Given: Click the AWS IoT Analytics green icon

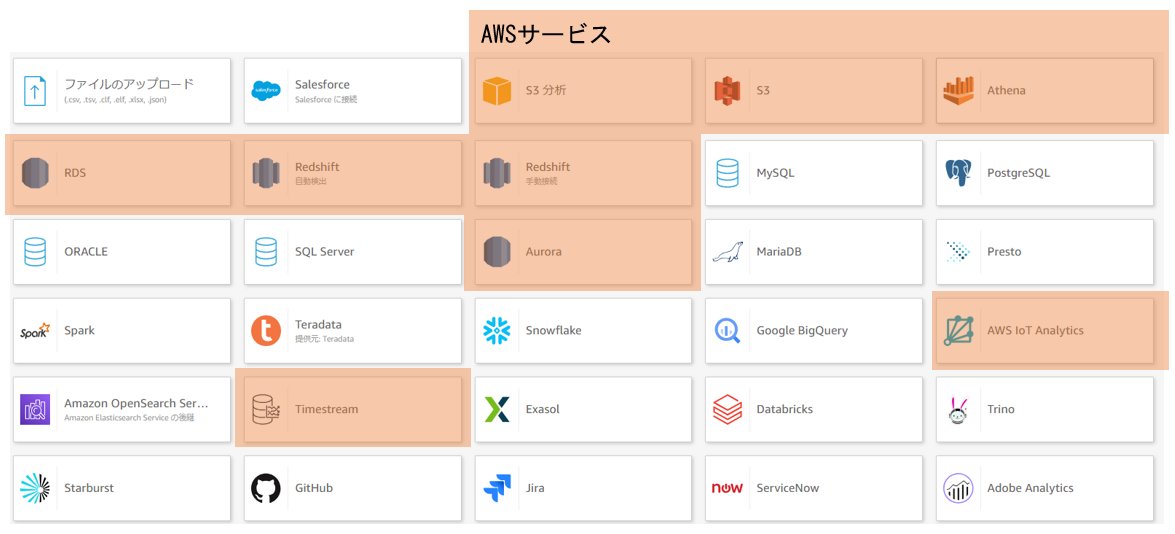Looking at the screenshot, I should [x=958, y=330].
